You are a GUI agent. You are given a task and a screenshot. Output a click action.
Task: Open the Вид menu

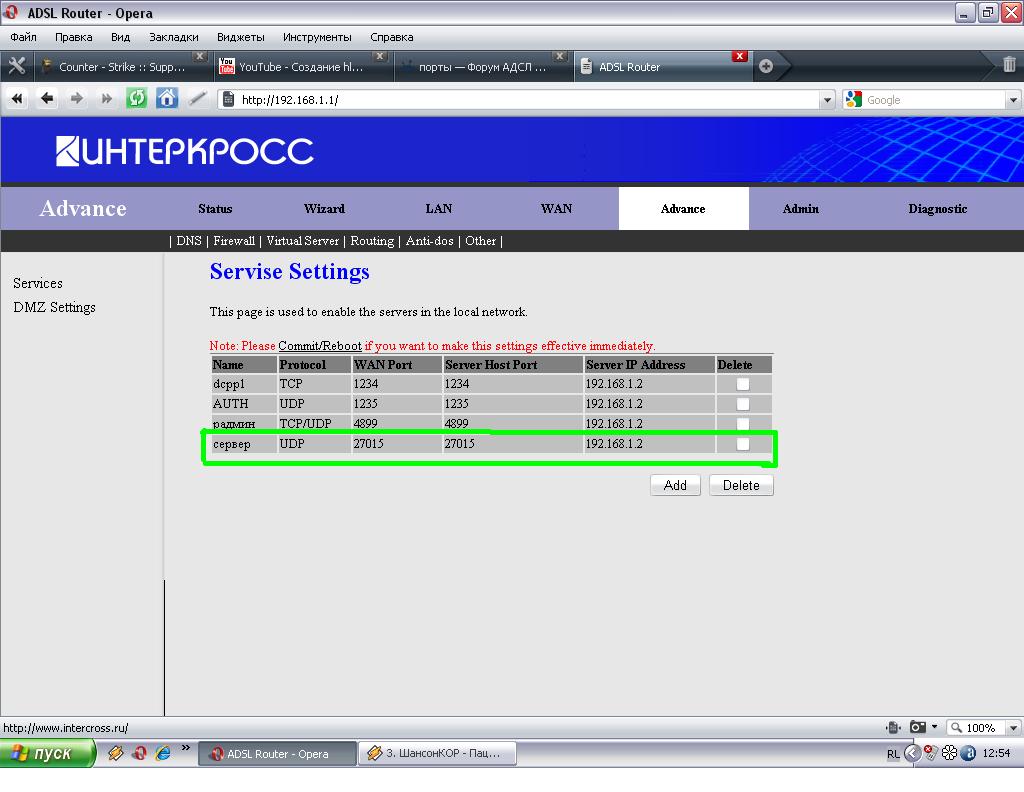pyautogui.click(x=120, y=37)
